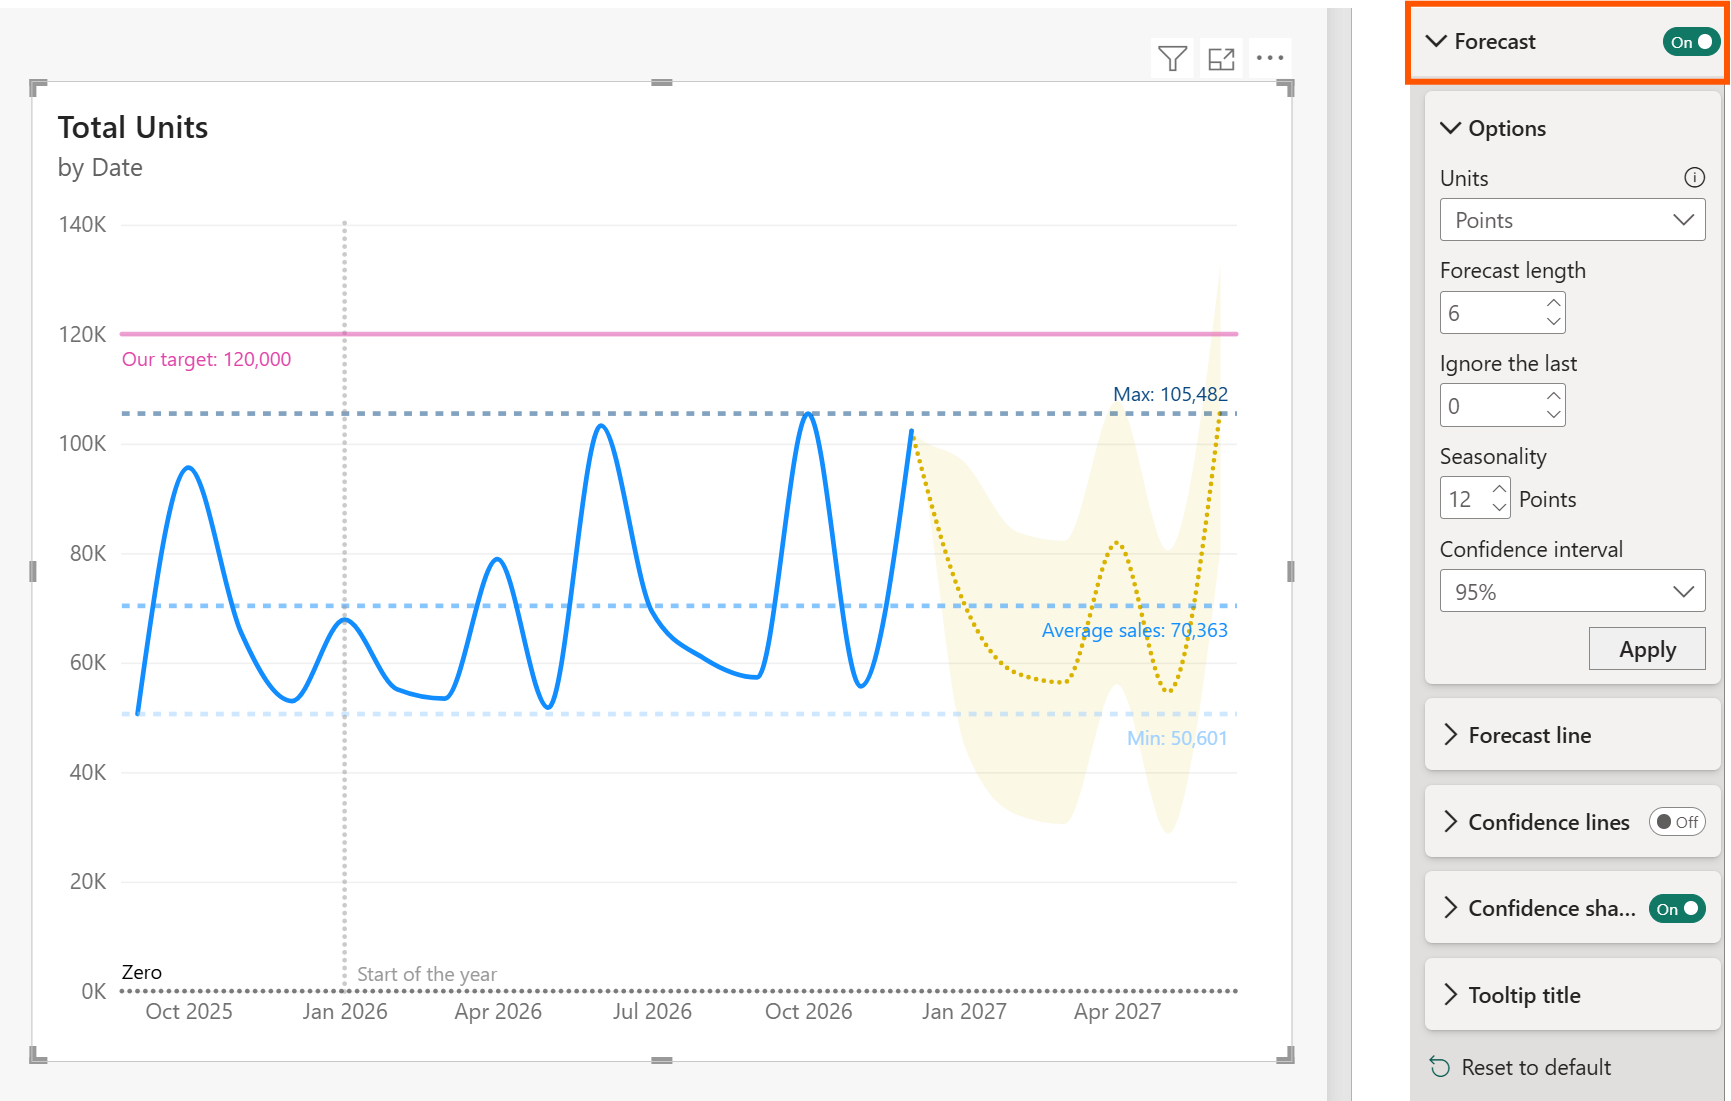This screenshot has height=1101, width=1731.
Task: Expand the Confidence lines section
Action: pyautogui.click(x=1450, y=821)
